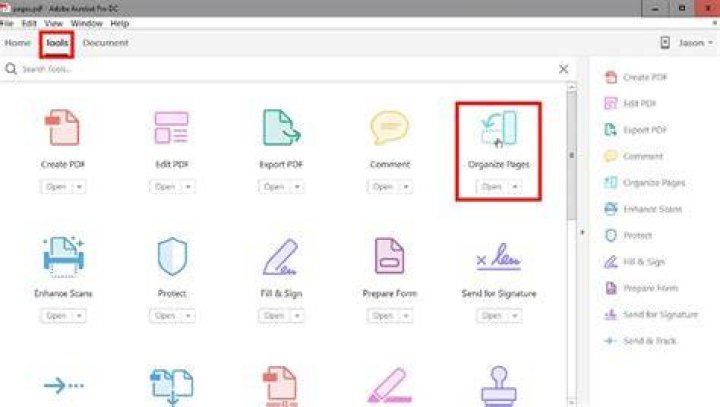Select Send for Signature in right sidebar

click(x=651, y=315)
